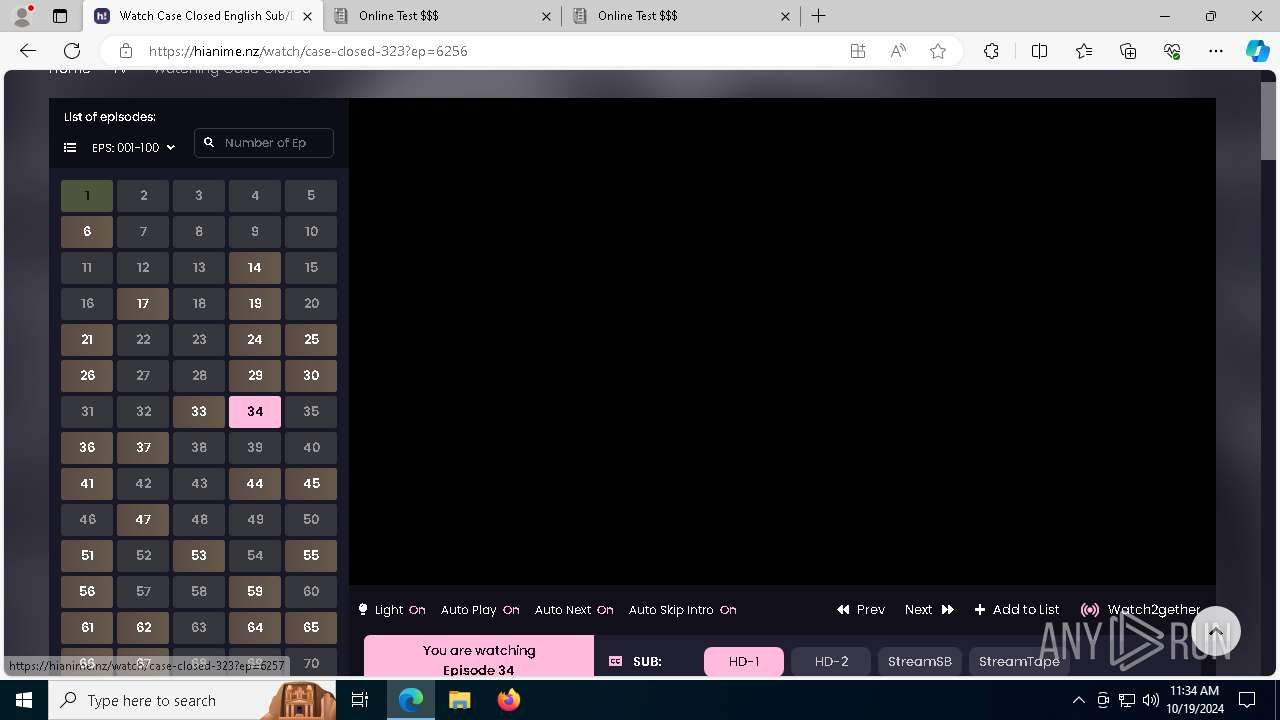Add to List the current anime
The width and height of the screenshot is (1280, 720).
[1017, 609]
